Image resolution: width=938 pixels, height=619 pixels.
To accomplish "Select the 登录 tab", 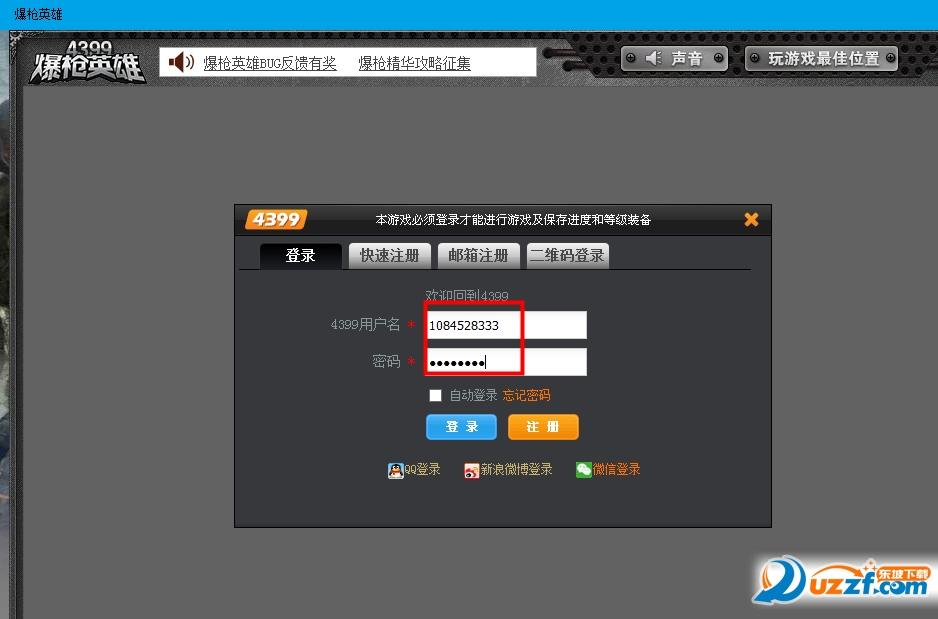I will click(x=300, y=256).
